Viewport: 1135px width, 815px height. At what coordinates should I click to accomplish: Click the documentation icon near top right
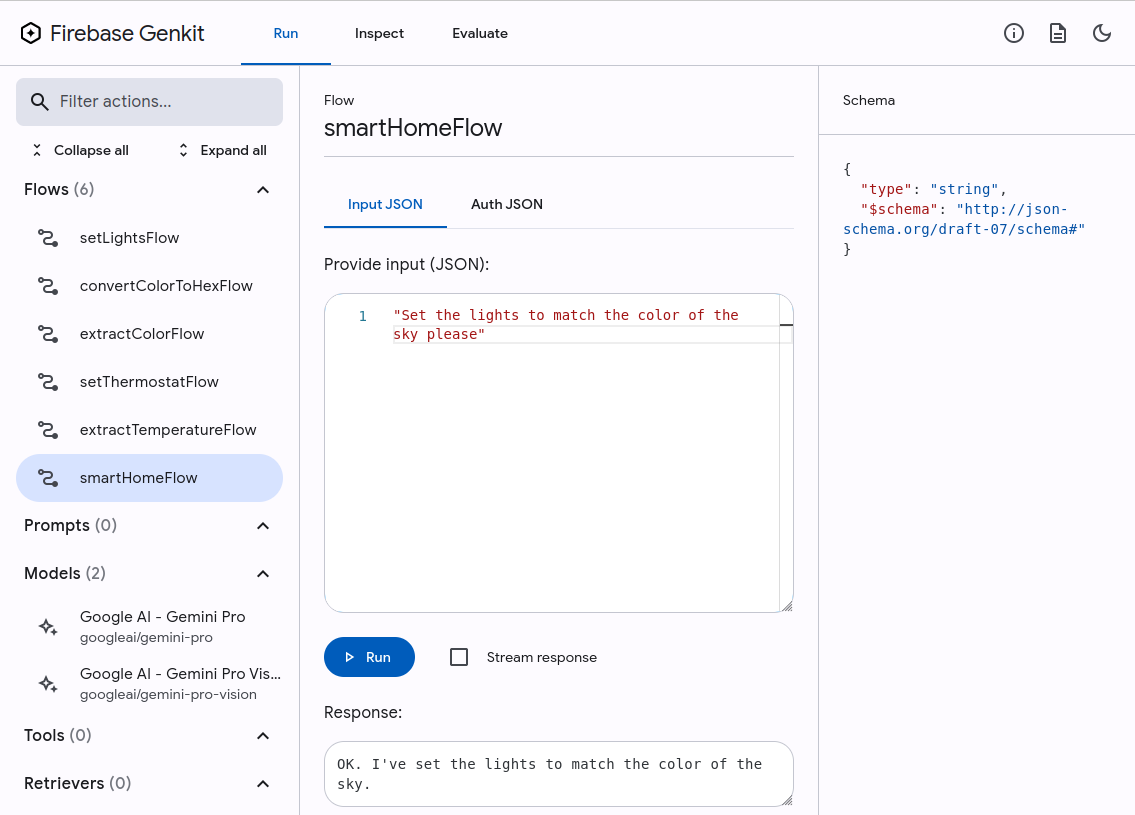click(x=1058, y=33)
